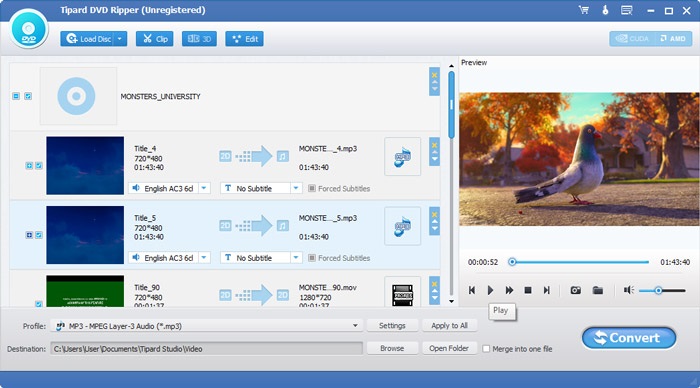The height and width of the screenshot is (388, 700).
Task: Select the Title_4 video thumbnail
Action: pos(85,166)
